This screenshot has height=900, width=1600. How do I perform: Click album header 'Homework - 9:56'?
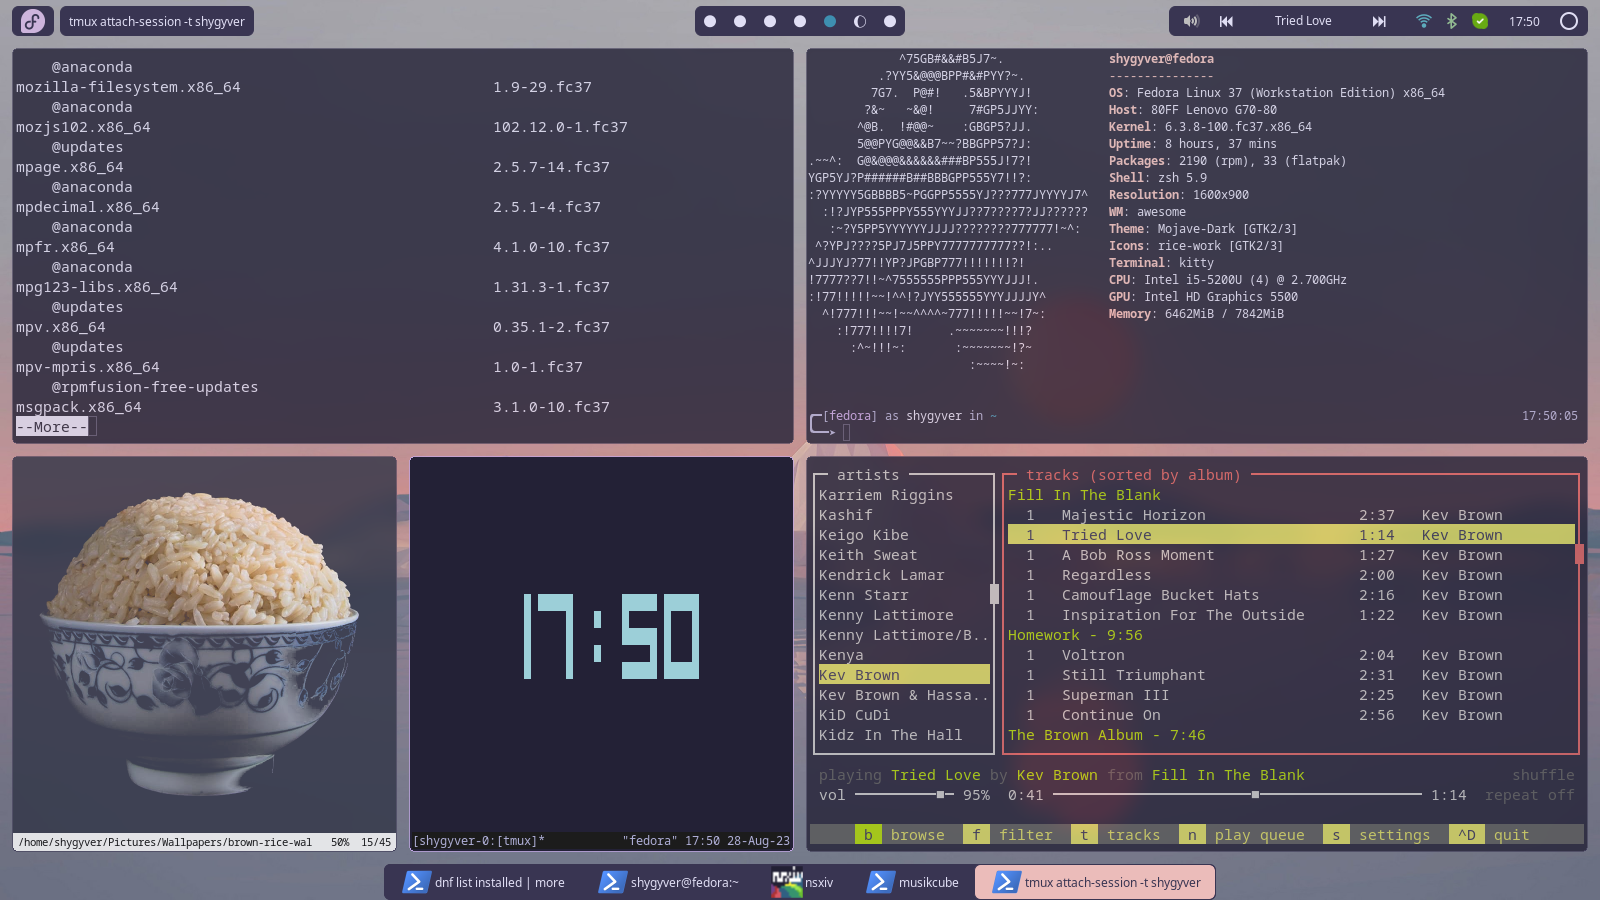pos(1075,635)
